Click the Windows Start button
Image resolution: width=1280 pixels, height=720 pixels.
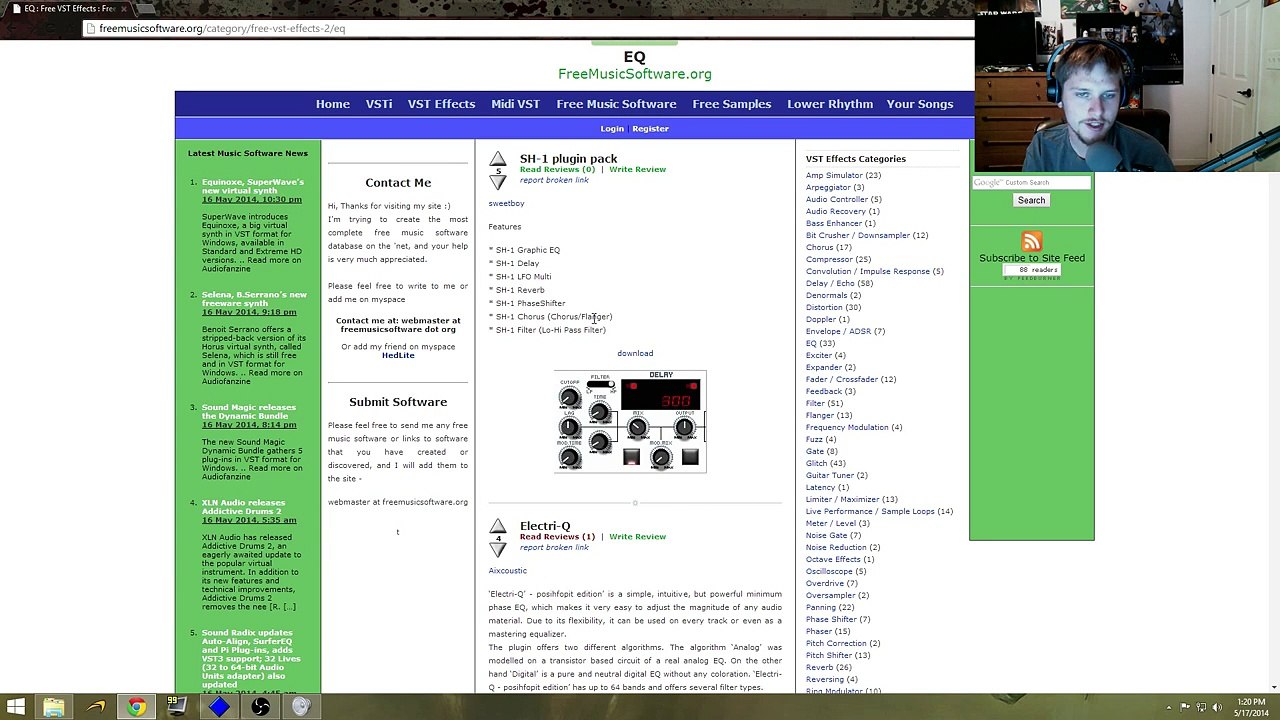16,708
